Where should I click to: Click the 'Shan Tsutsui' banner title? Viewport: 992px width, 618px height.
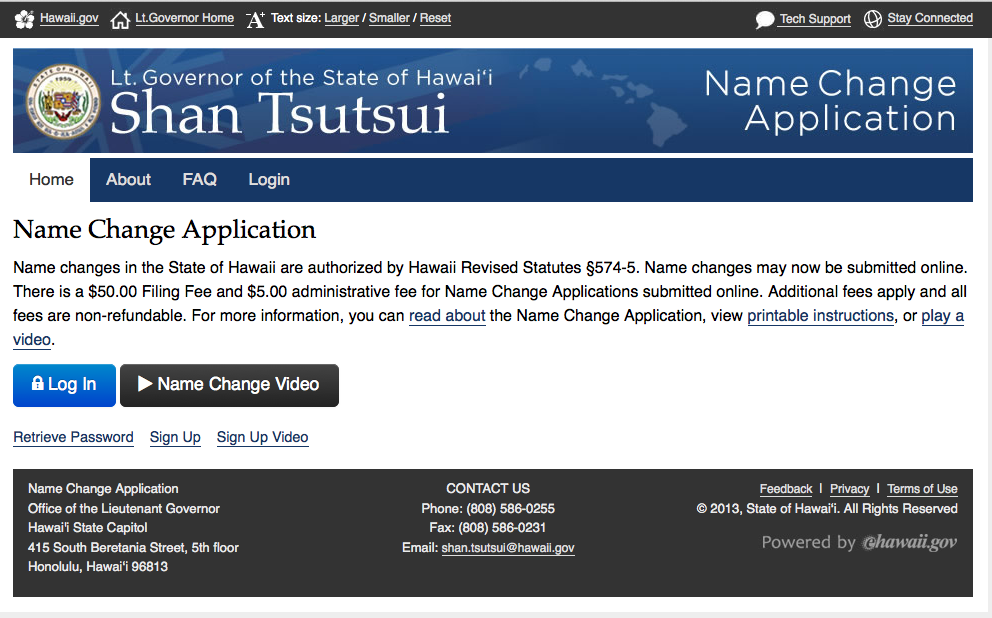click(279, 114)
